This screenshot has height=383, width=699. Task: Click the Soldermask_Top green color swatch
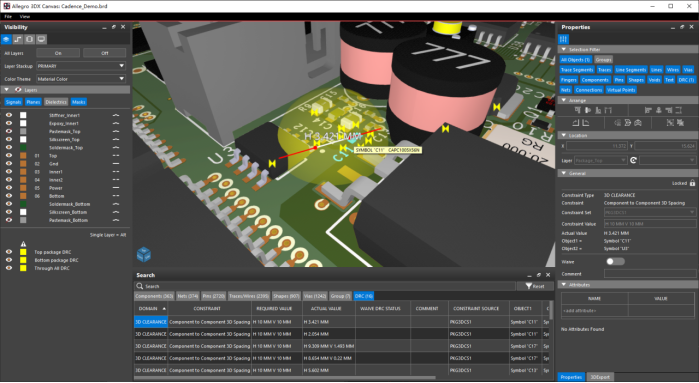(23, 148)
